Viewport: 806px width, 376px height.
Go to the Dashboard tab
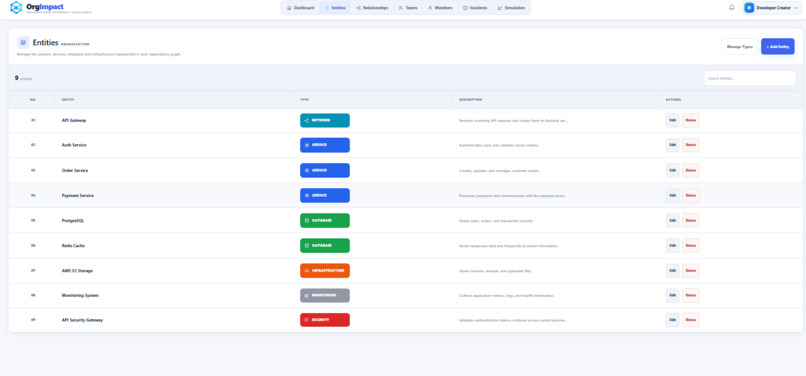(300, 8)
